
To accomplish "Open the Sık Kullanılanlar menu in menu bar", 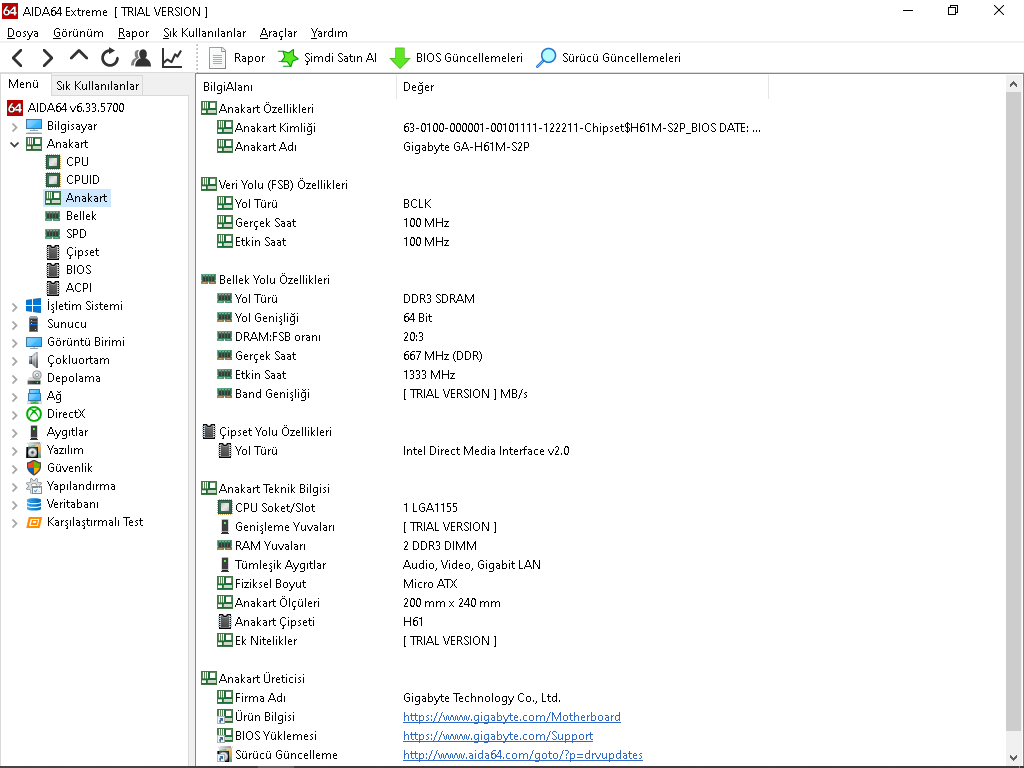I will pos(204,33).
